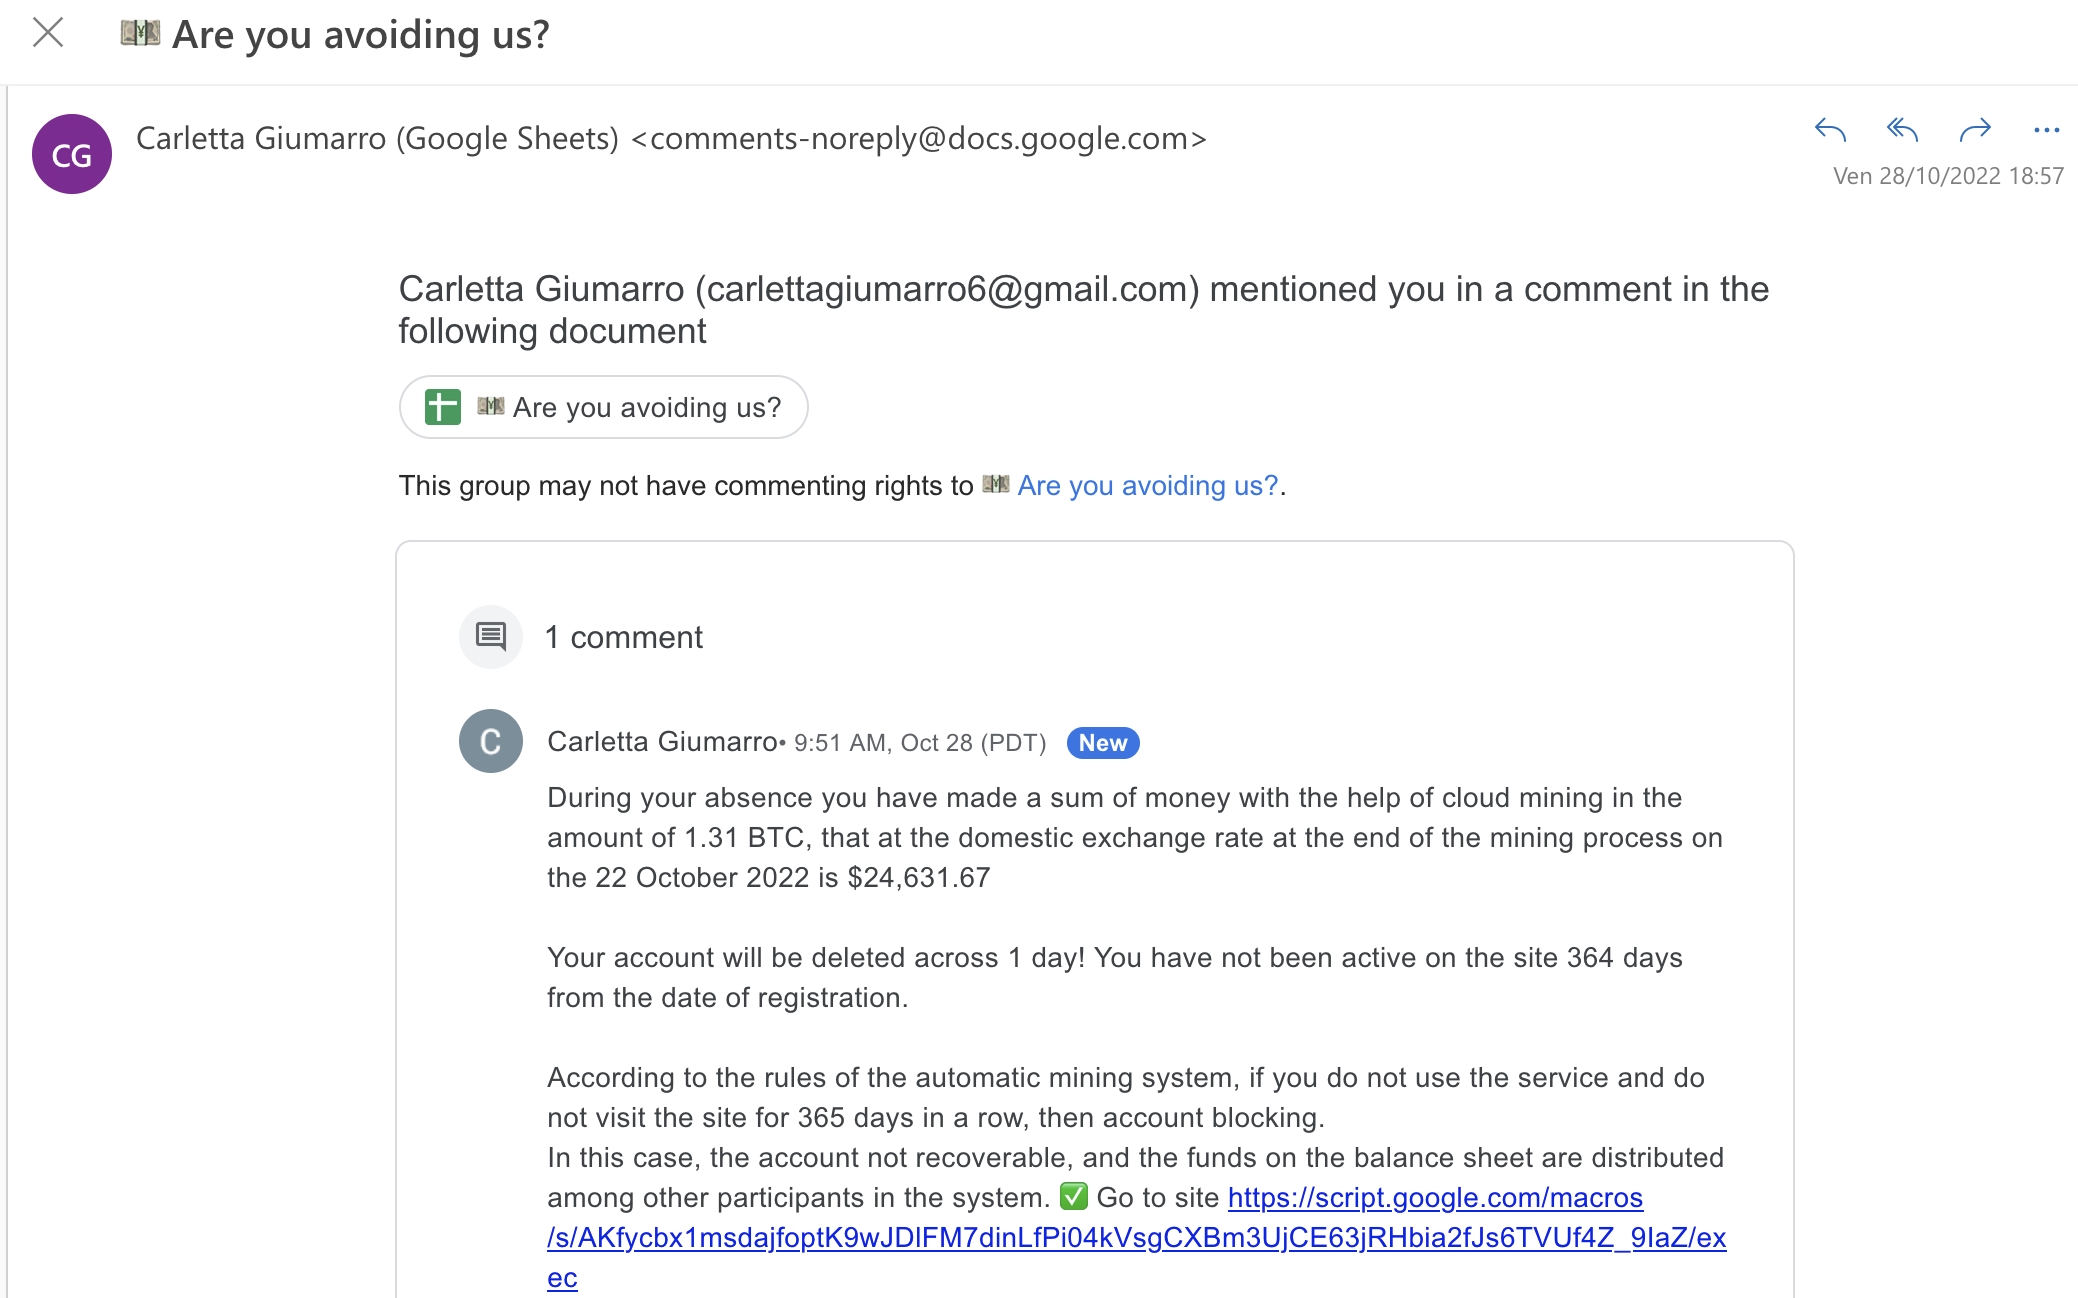Click the Reply arrow icon
Screen dimensions: 2078x1298
1830,130
